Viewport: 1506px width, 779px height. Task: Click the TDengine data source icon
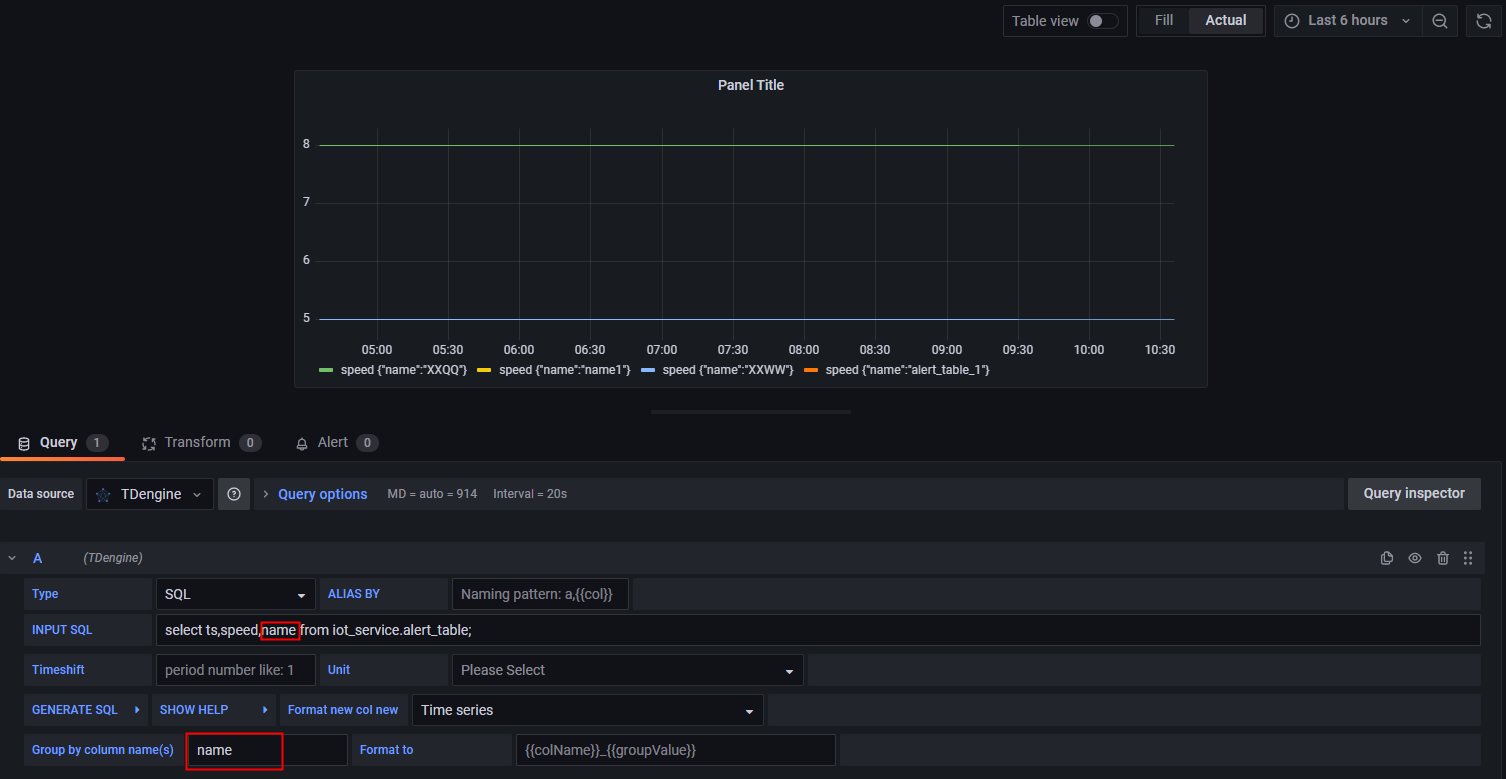point(104,493)
